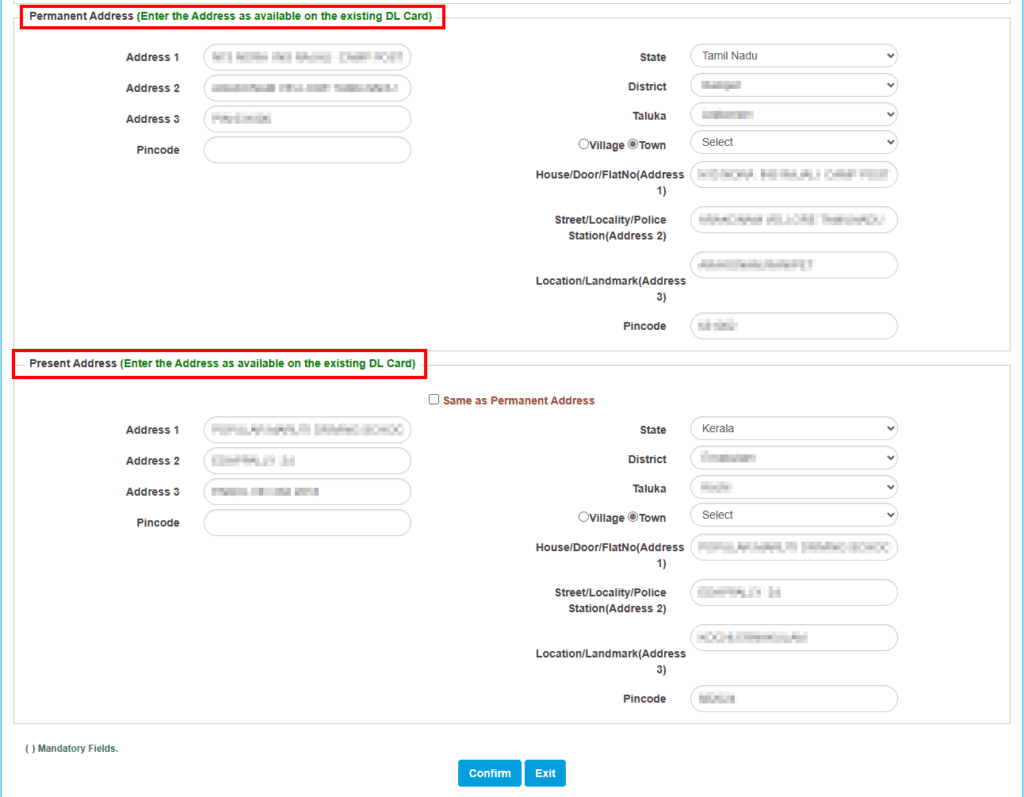Expand Present Address District dropdown
Screen dimensions: 1024x797
click(793, 458)
